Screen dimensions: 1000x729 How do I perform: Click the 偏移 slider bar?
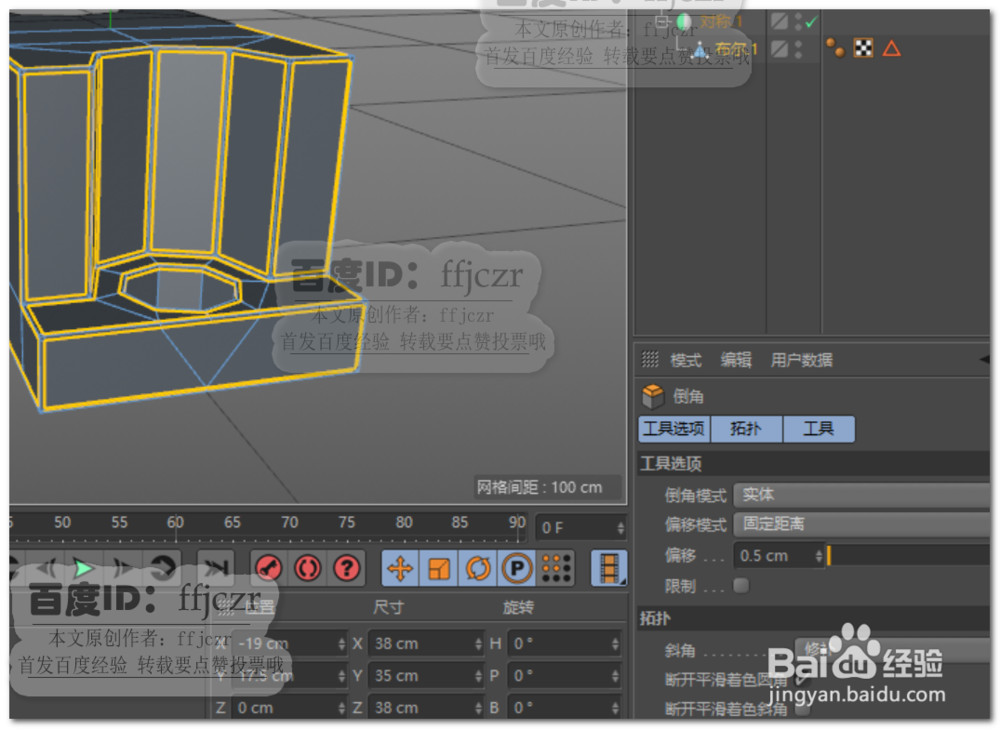click(908, 556)
